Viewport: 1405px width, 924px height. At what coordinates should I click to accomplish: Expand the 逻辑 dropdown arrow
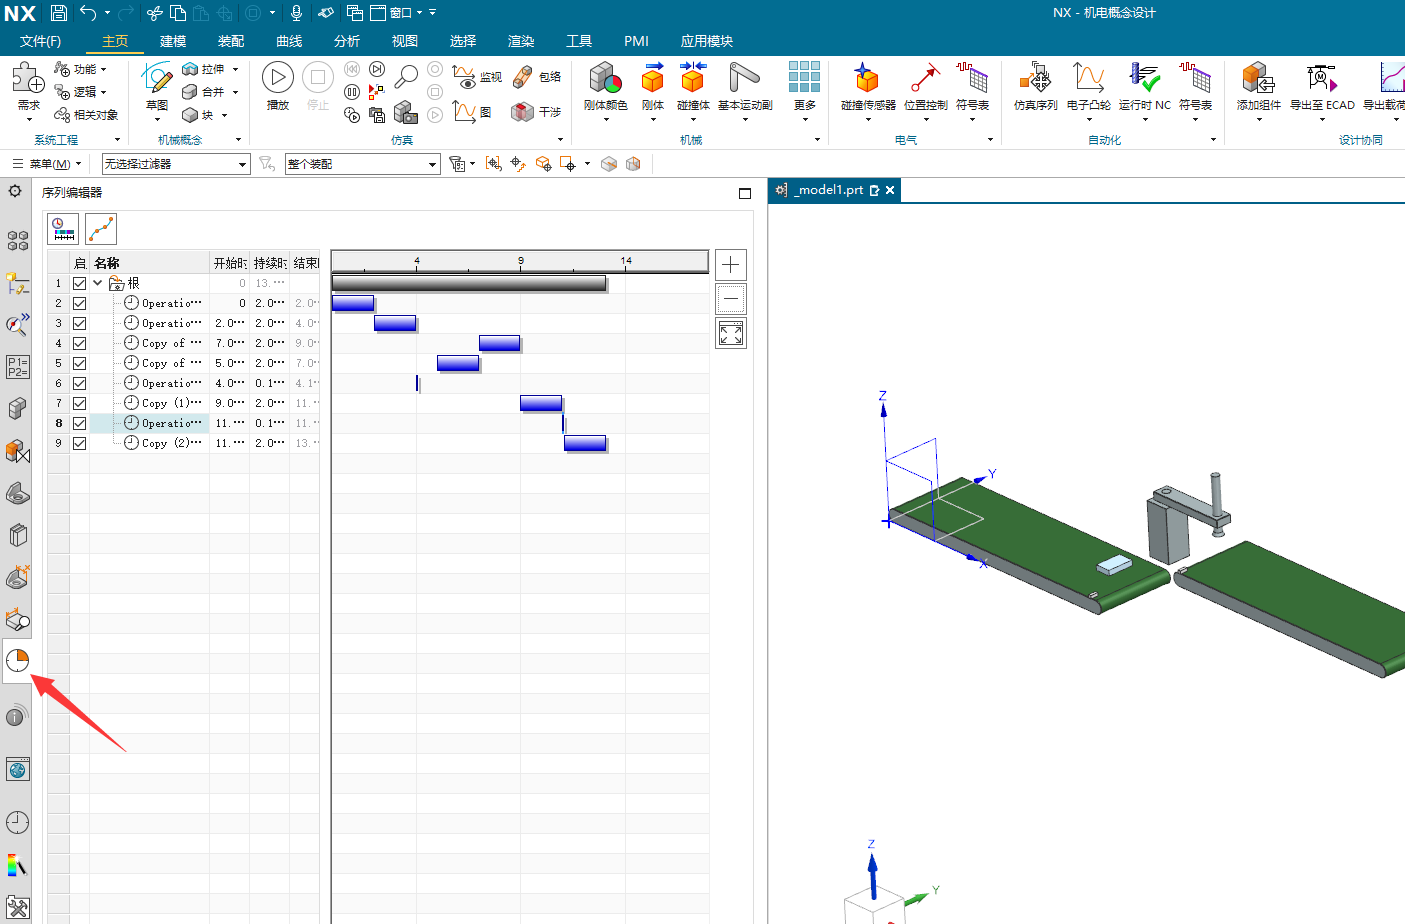103,92
